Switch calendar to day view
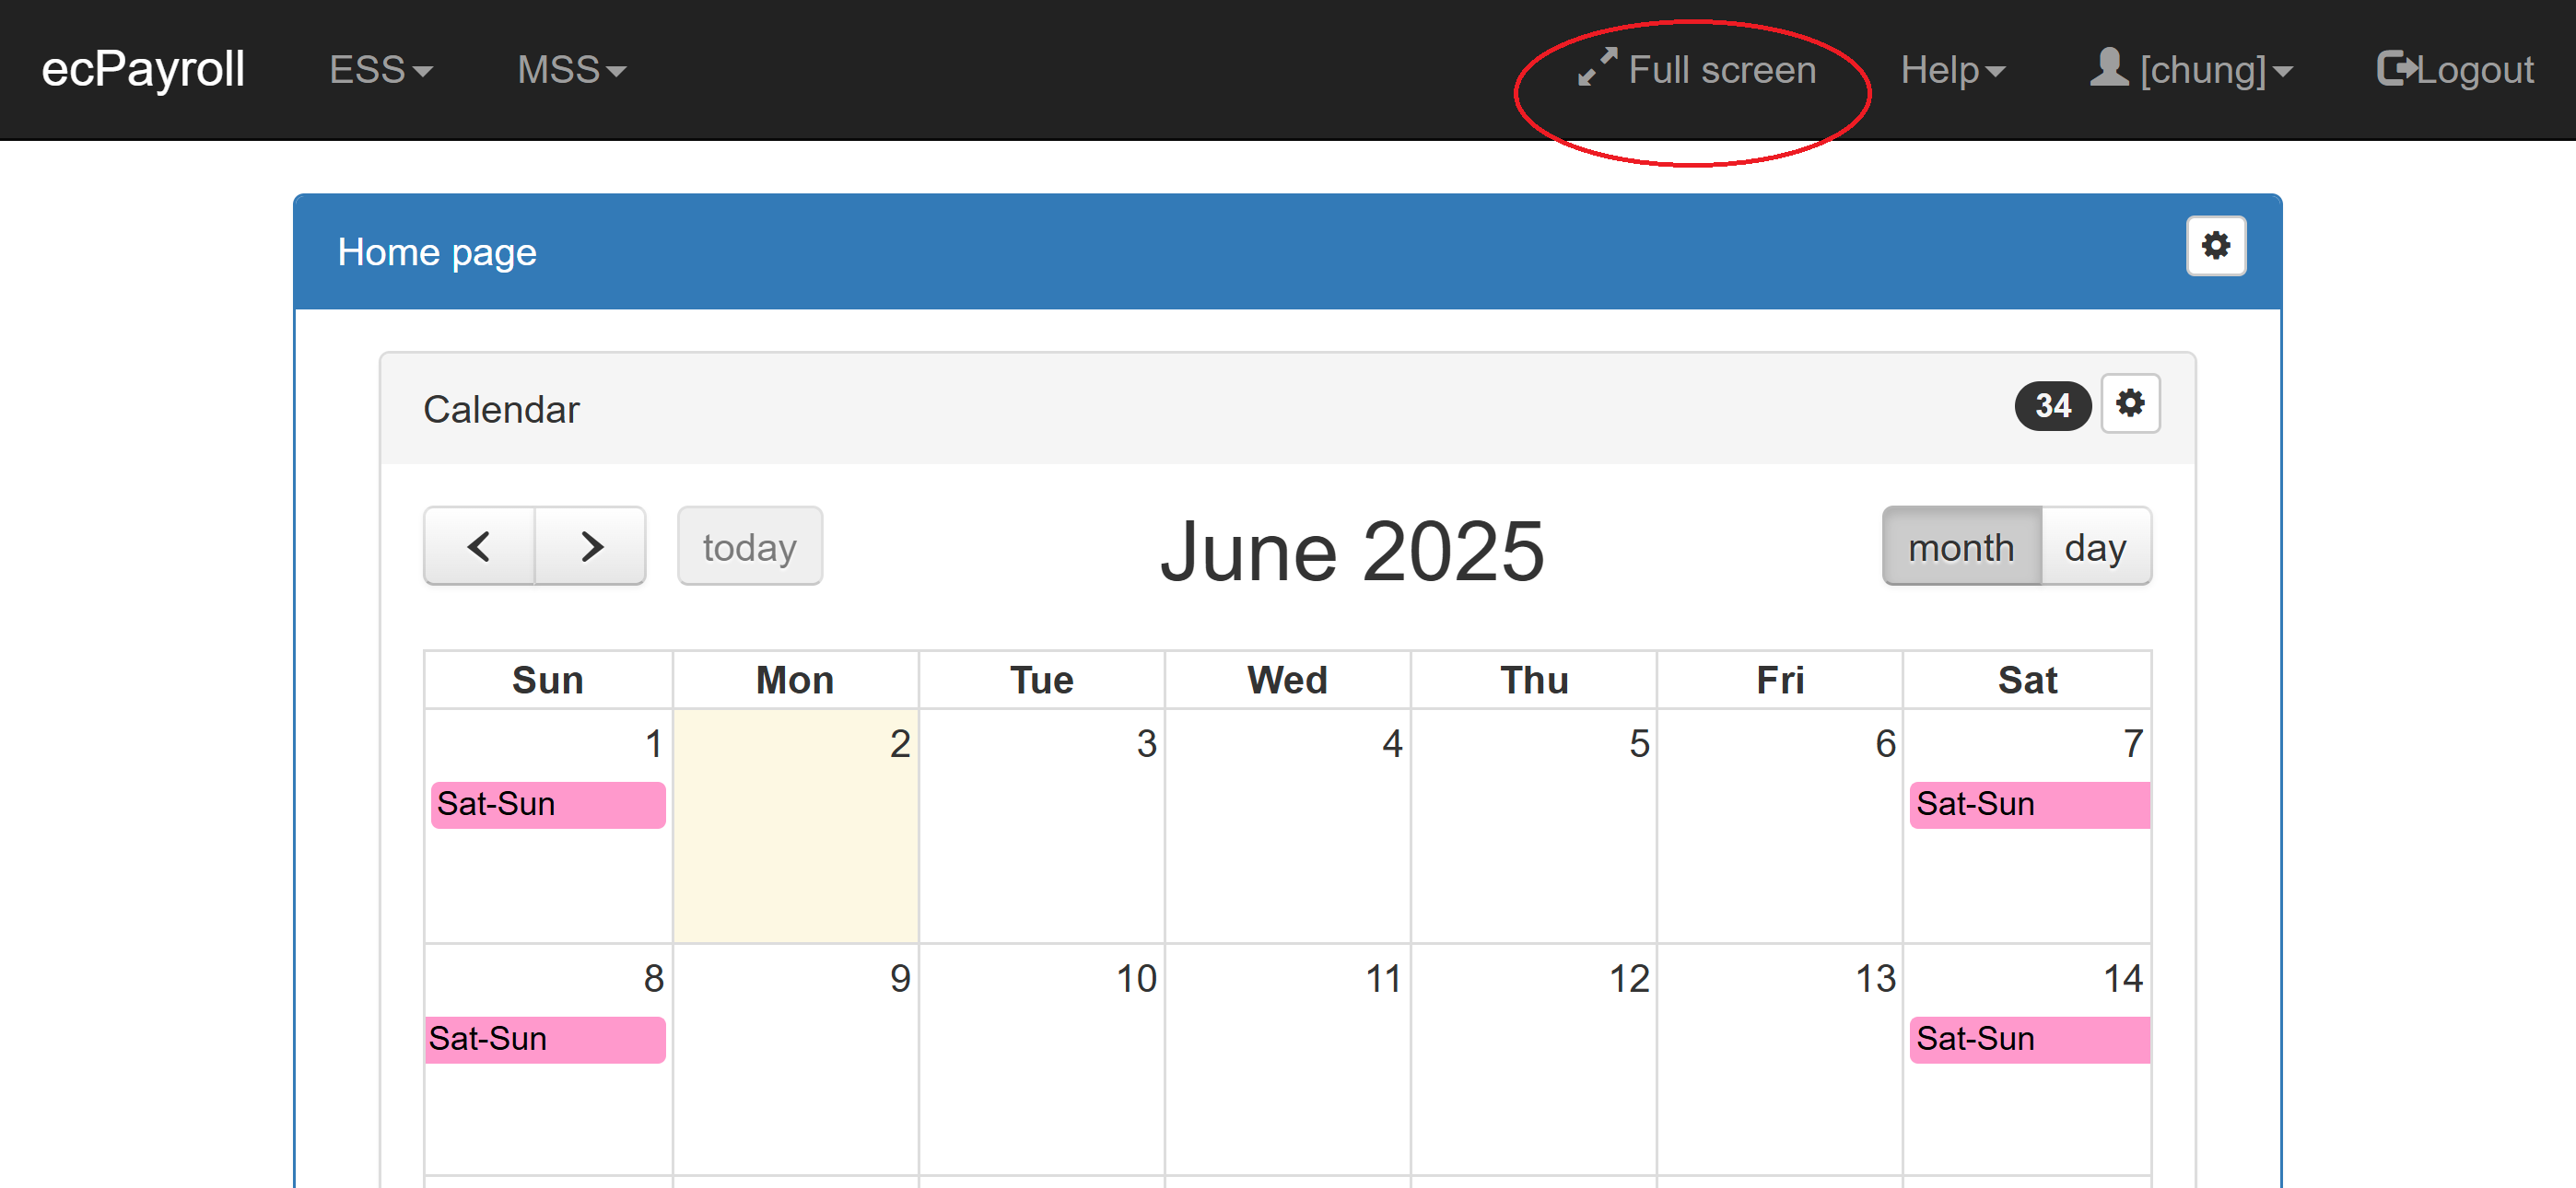Image resolution: width=2576 pixels, height=1188 pixels. tap(2095, 547)
